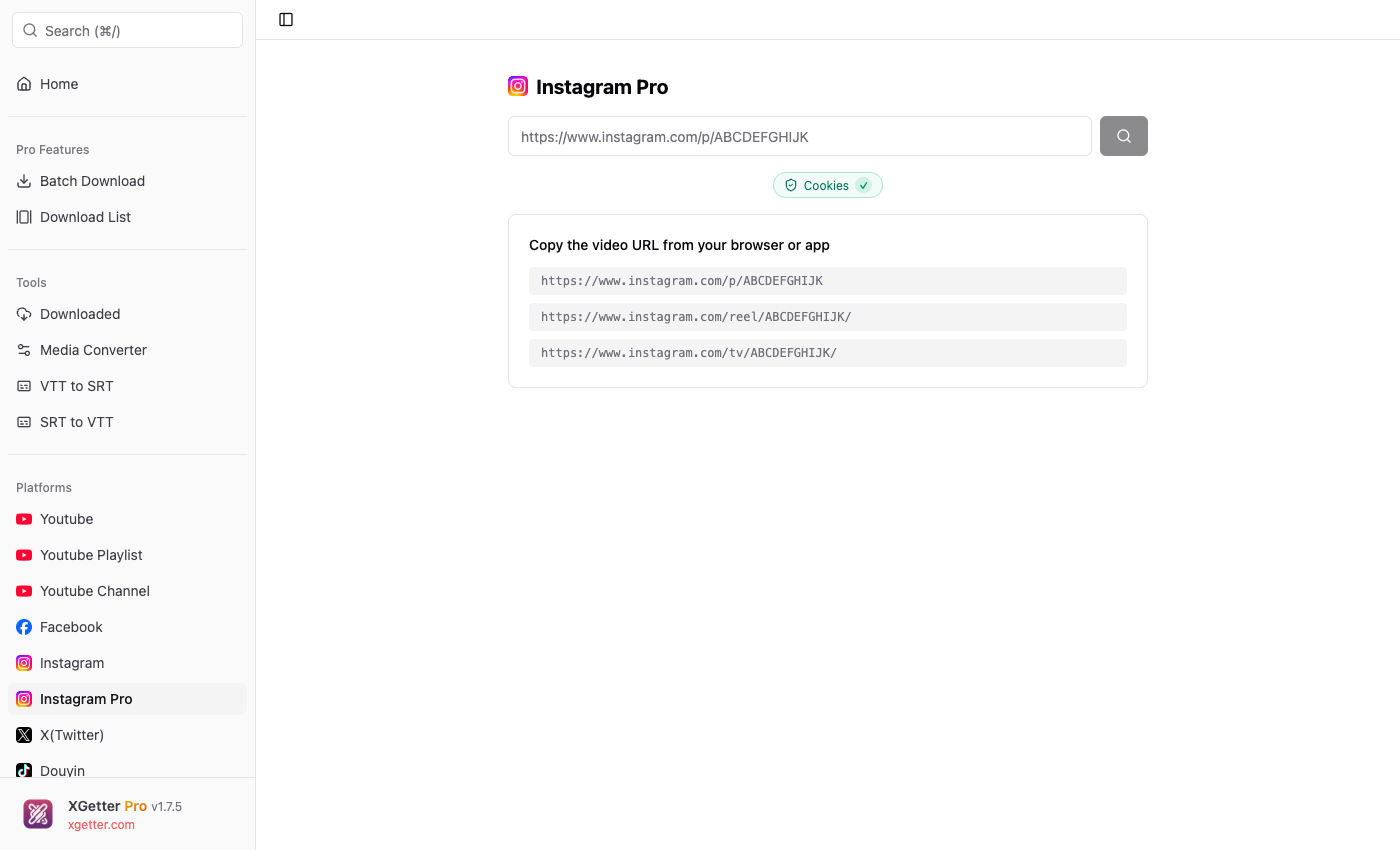
Task: Select SRT to VTT tool
Action: point(127,422)
